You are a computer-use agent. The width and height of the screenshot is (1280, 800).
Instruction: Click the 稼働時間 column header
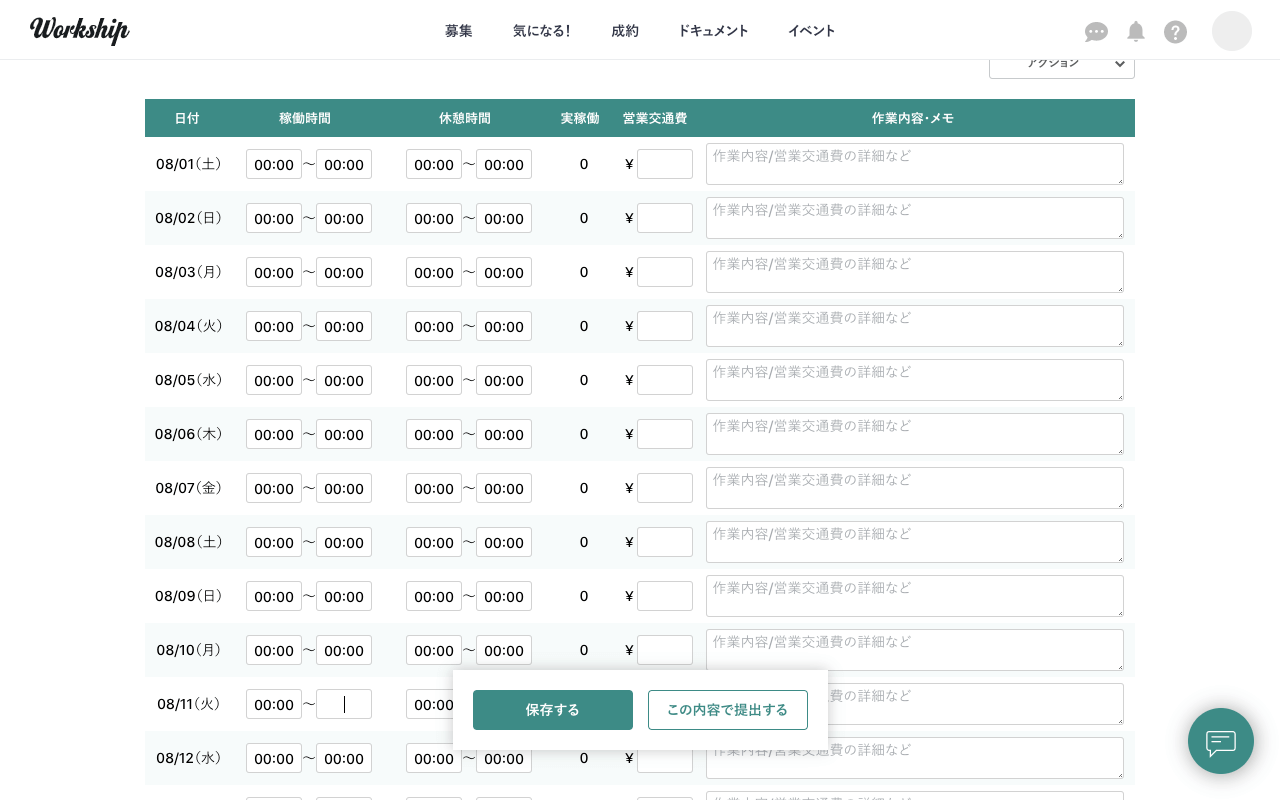coord(305,118)
